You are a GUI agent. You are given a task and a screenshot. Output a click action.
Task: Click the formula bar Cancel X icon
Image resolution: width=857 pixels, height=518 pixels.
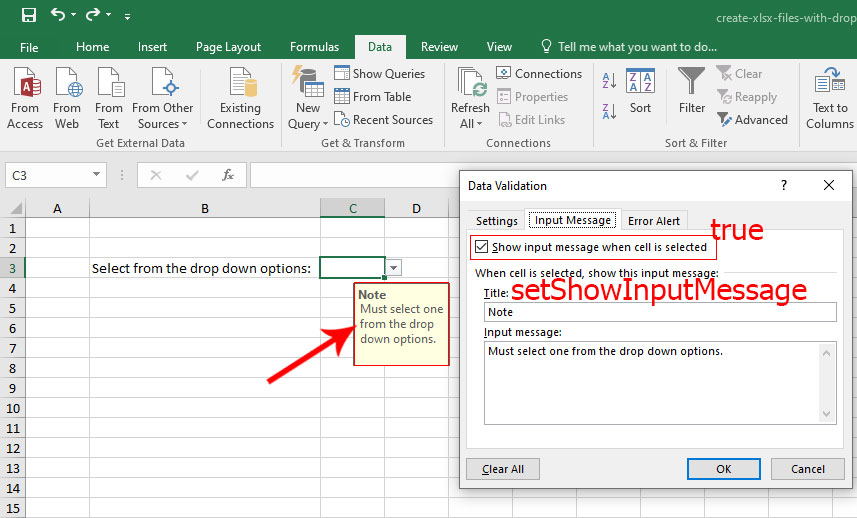156,175
